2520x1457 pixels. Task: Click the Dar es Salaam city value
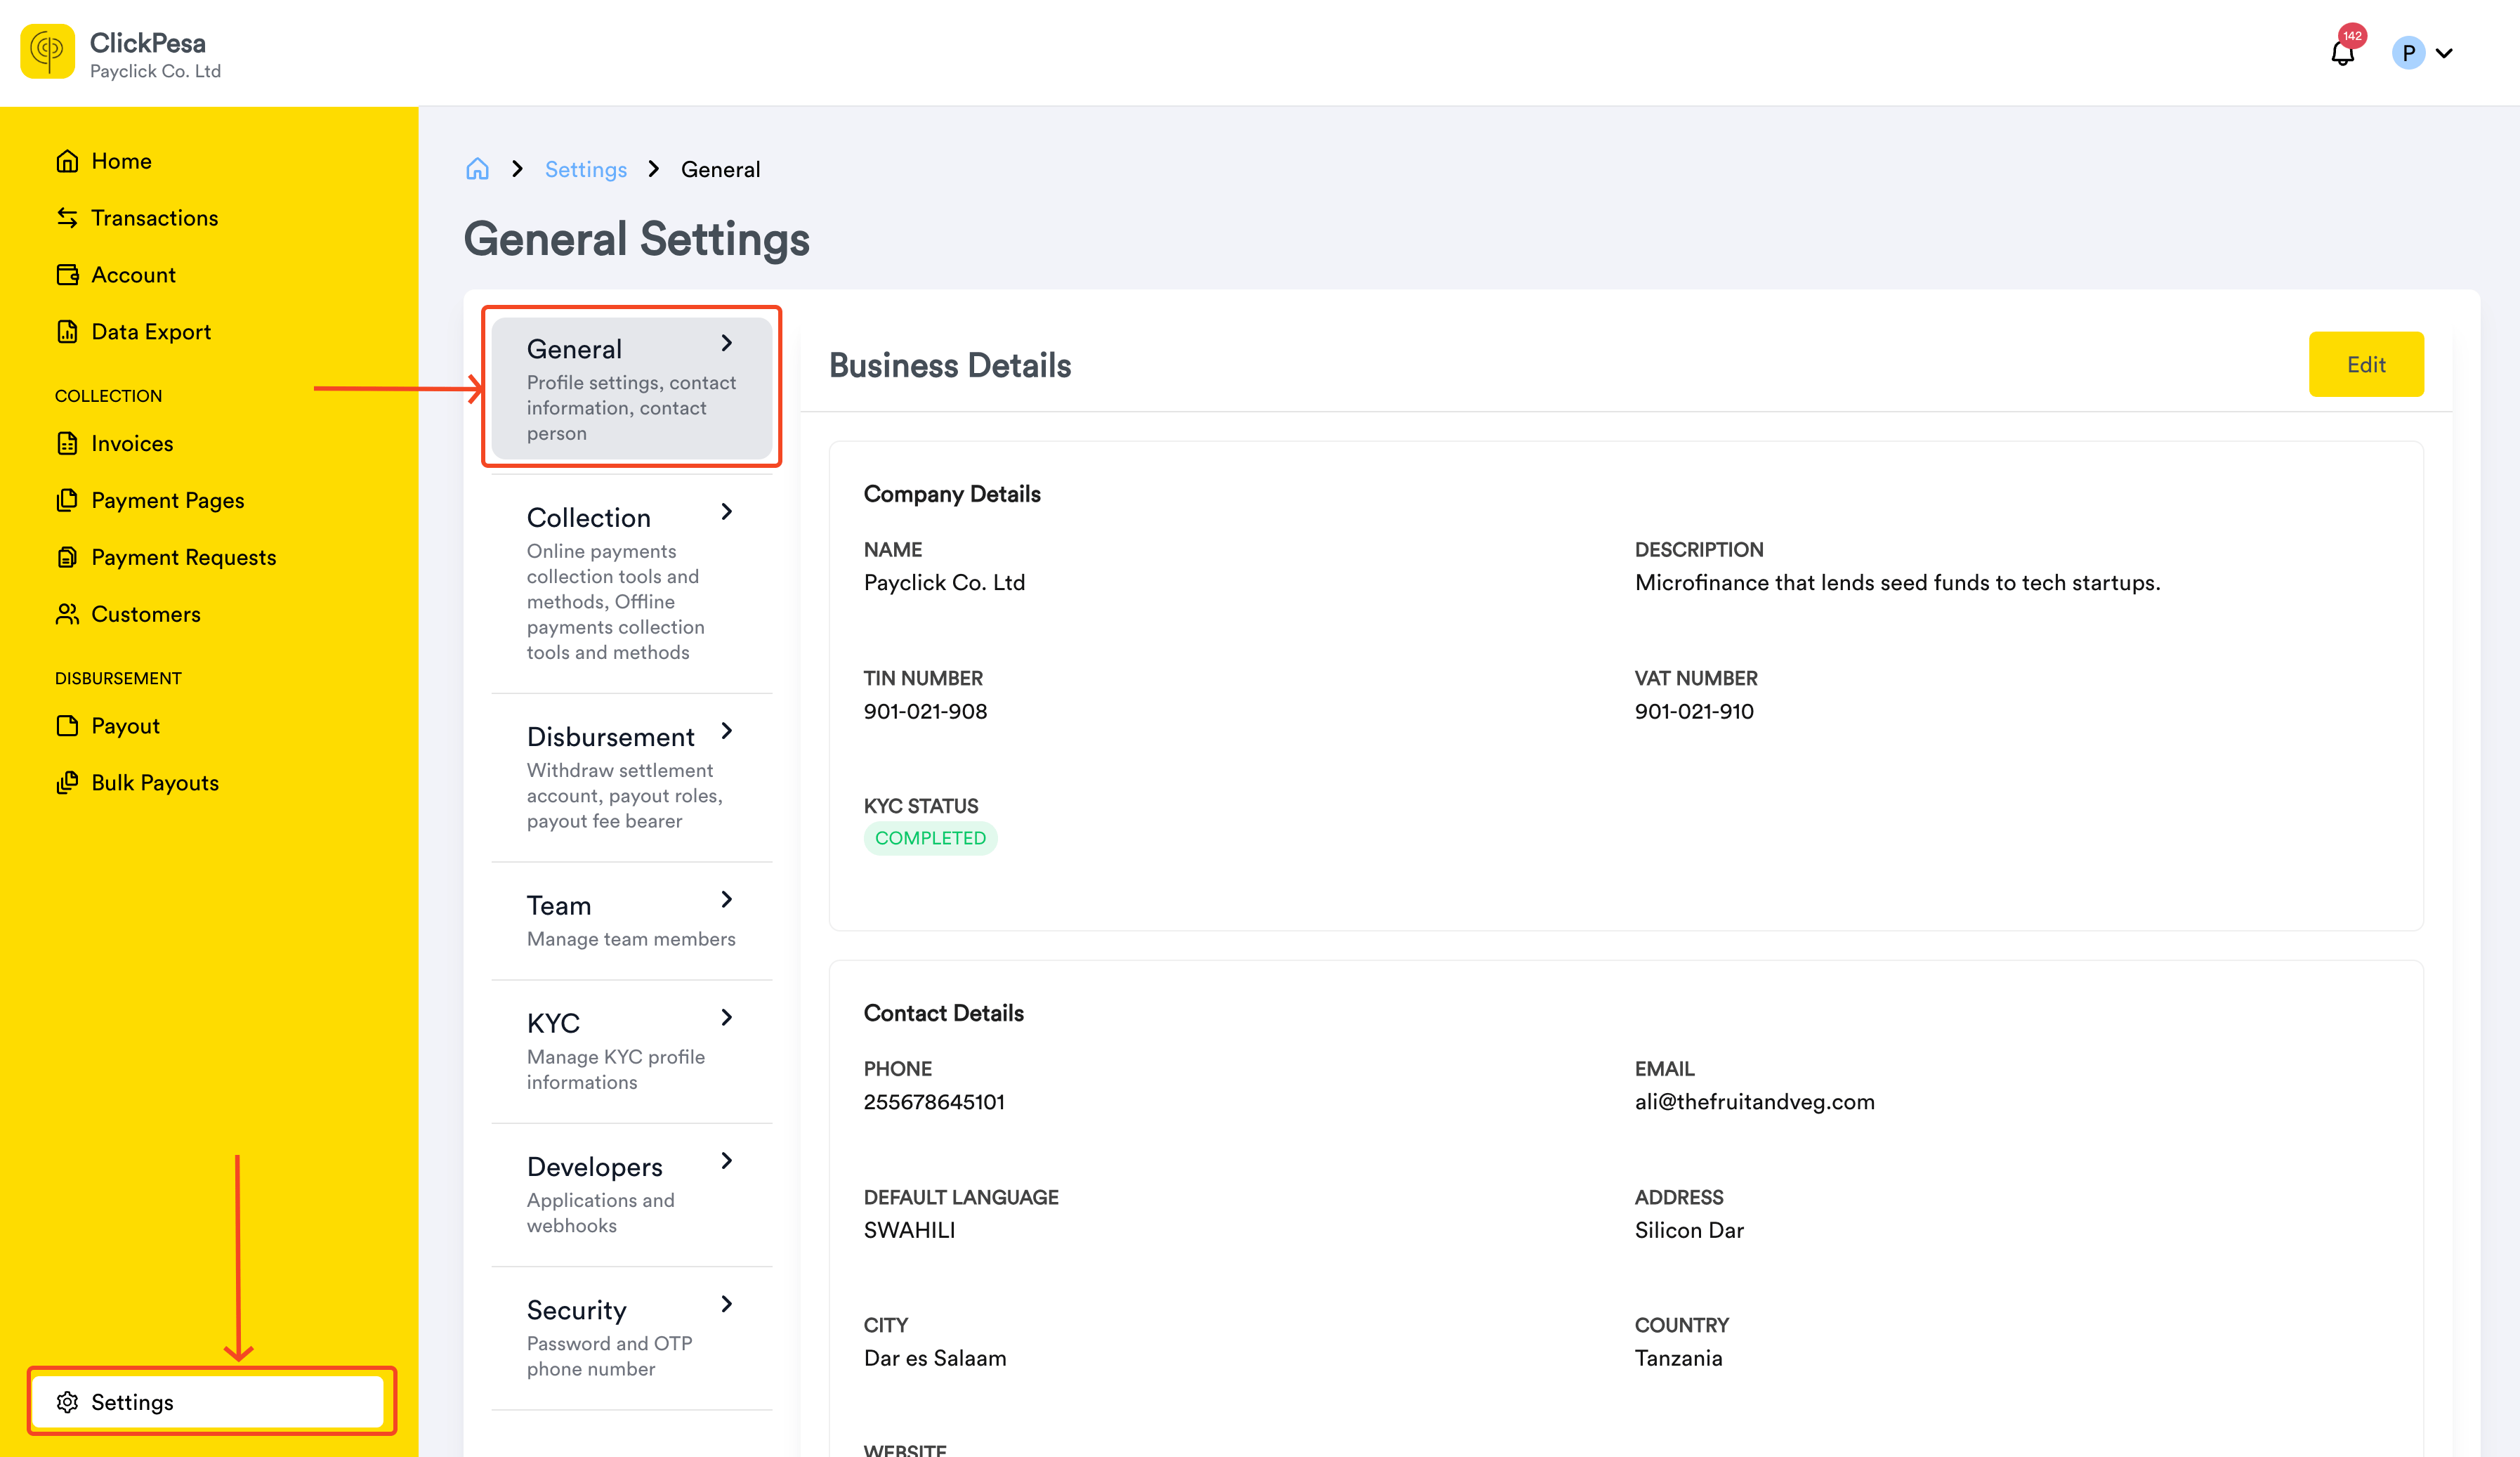935,1358
